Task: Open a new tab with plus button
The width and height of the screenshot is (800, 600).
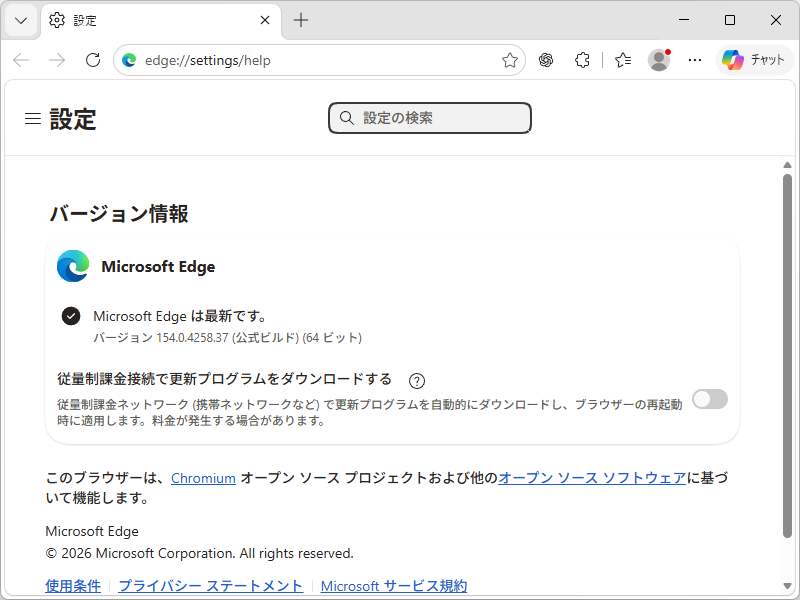Action: [x=301, y=20]
